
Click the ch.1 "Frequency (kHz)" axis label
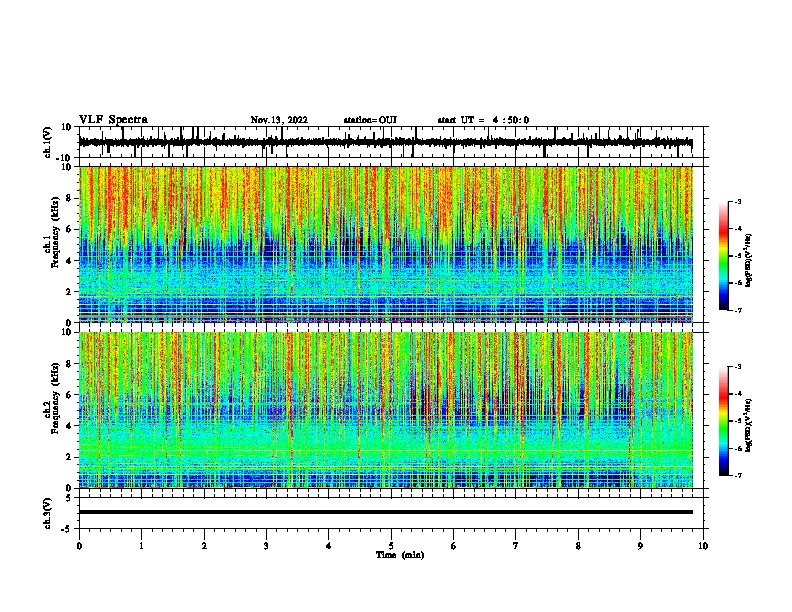pos(56,232)
